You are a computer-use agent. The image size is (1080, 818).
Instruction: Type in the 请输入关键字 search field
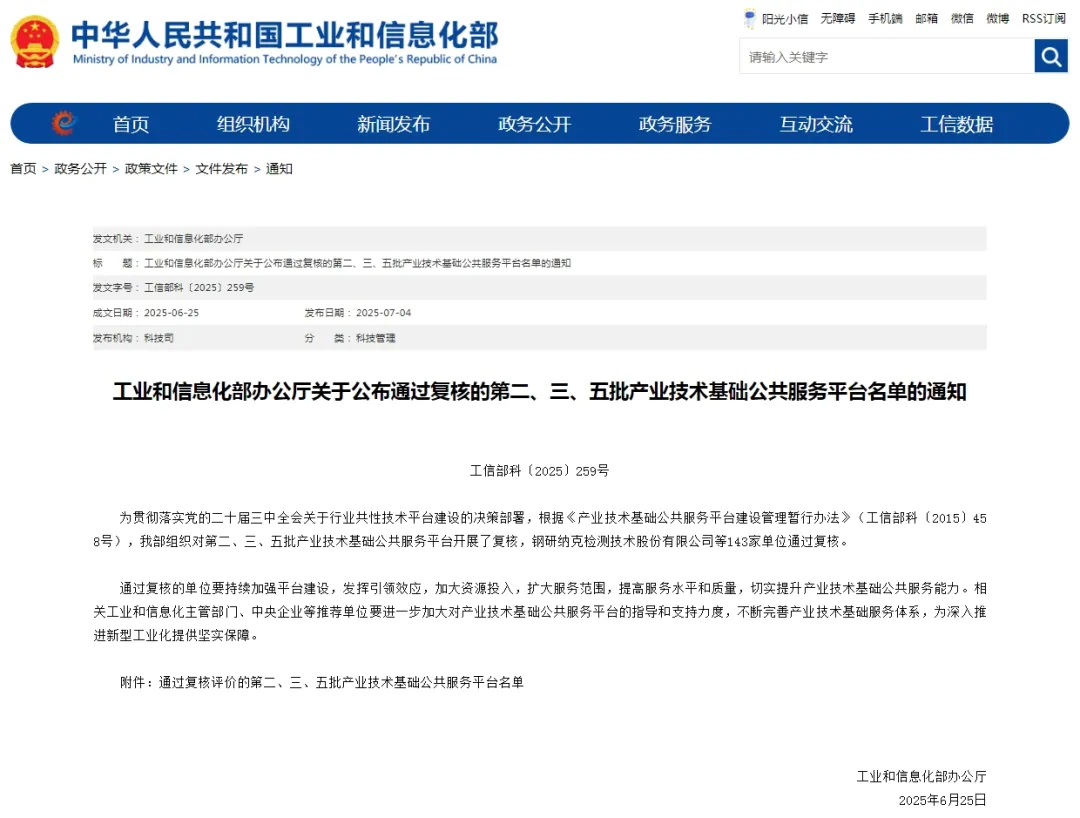point(885,57)
